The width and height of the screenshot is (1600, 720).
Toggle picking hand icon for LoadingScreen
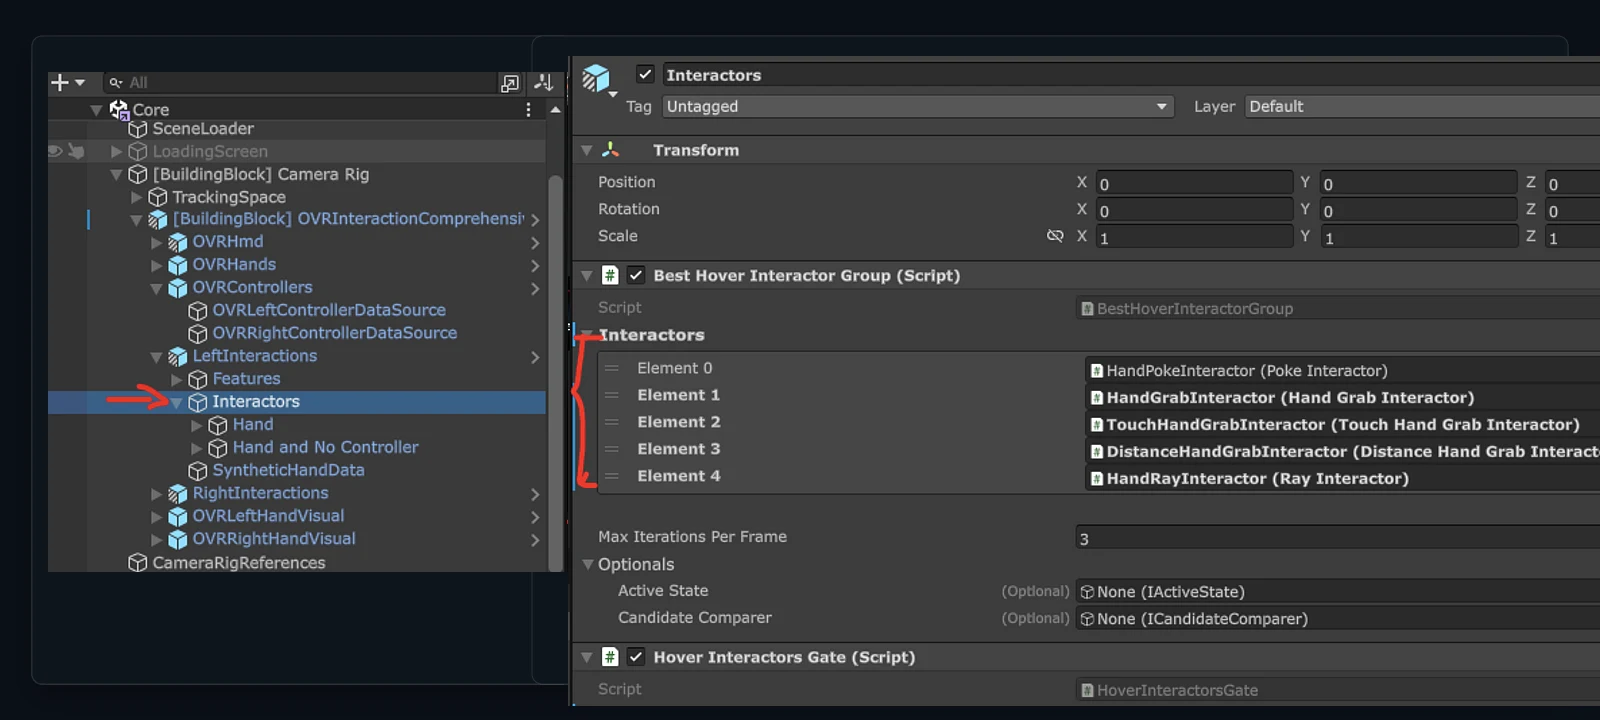point(76,151)
